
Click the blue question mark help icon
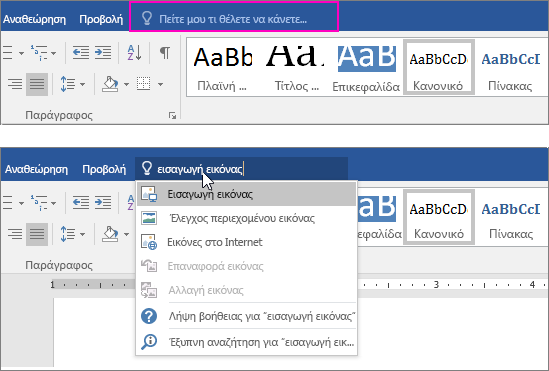coord(149,316)
